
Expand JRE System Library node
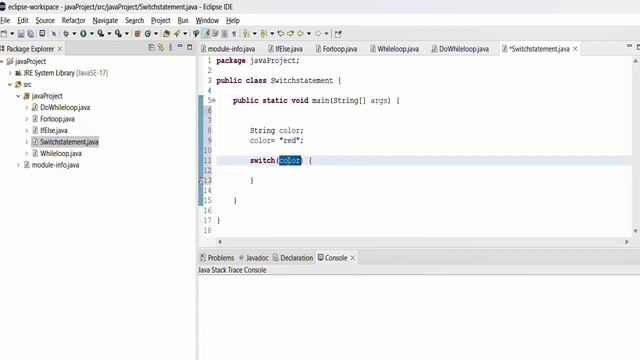click(10, 73)
